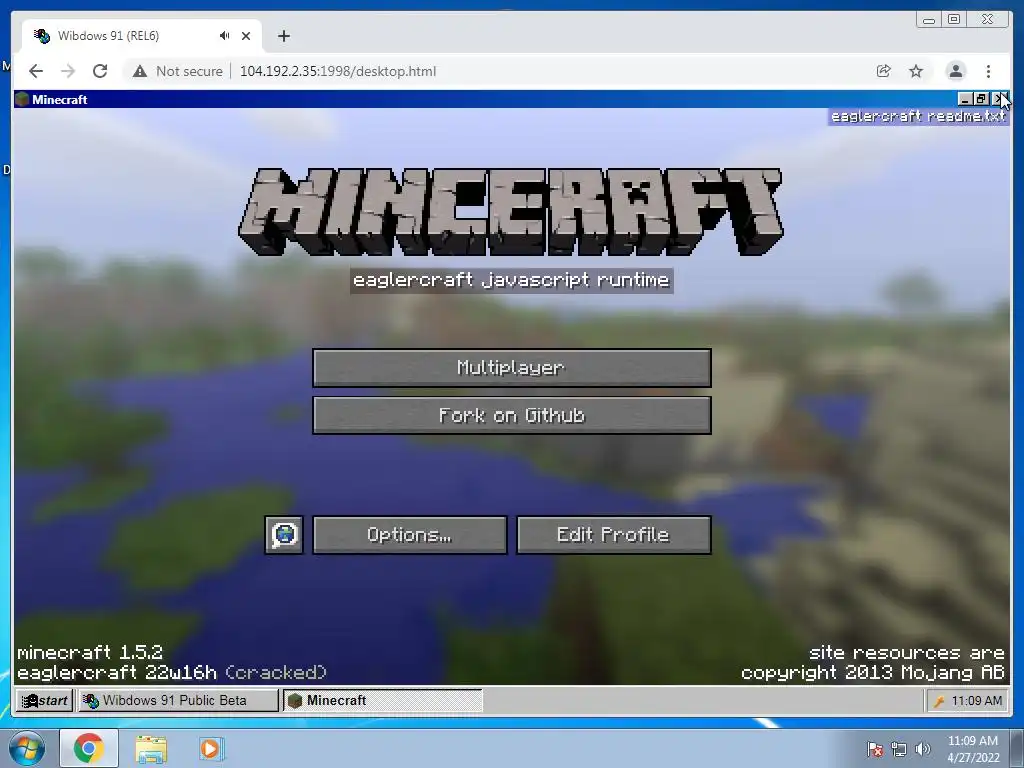Click the Wibdows 91 start button

click(44, 700)
